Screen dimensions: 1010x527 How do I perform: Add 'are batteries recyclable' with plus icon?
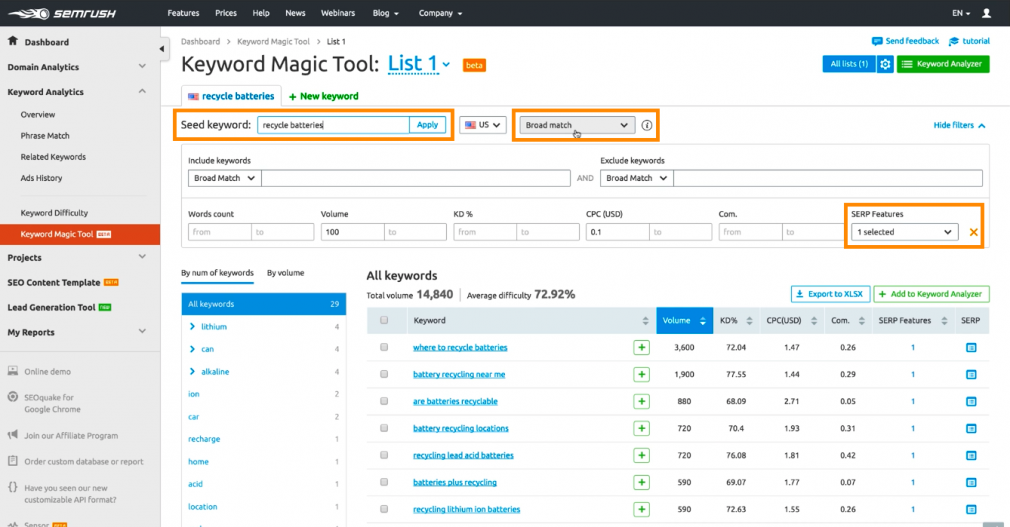click(641, 401)
